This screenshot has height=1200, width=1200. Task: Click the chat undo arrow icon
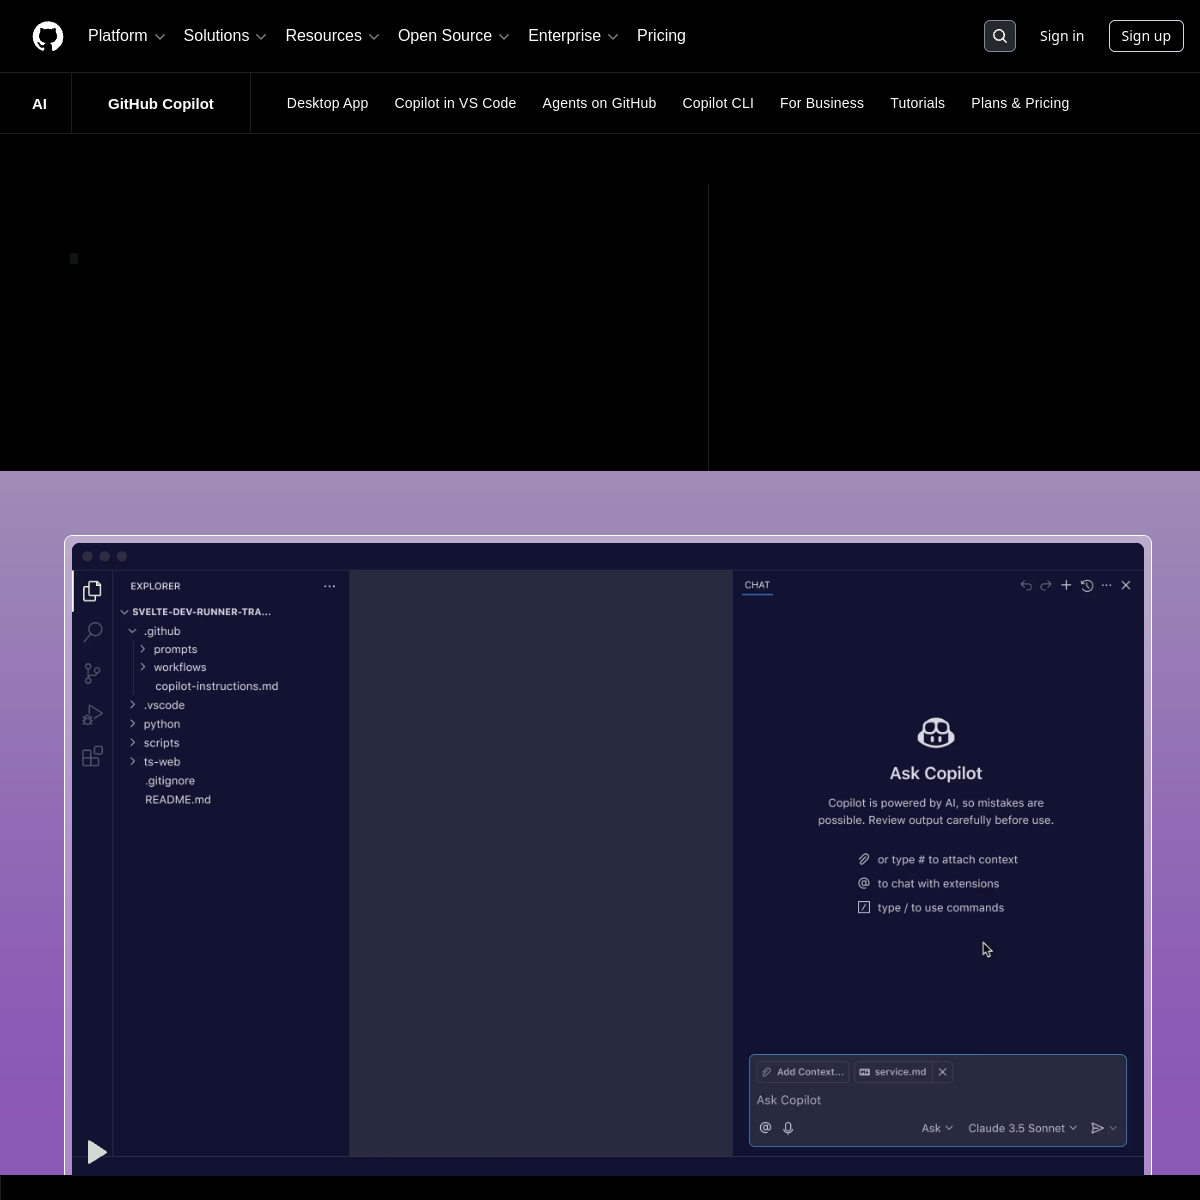point(1026,585)
